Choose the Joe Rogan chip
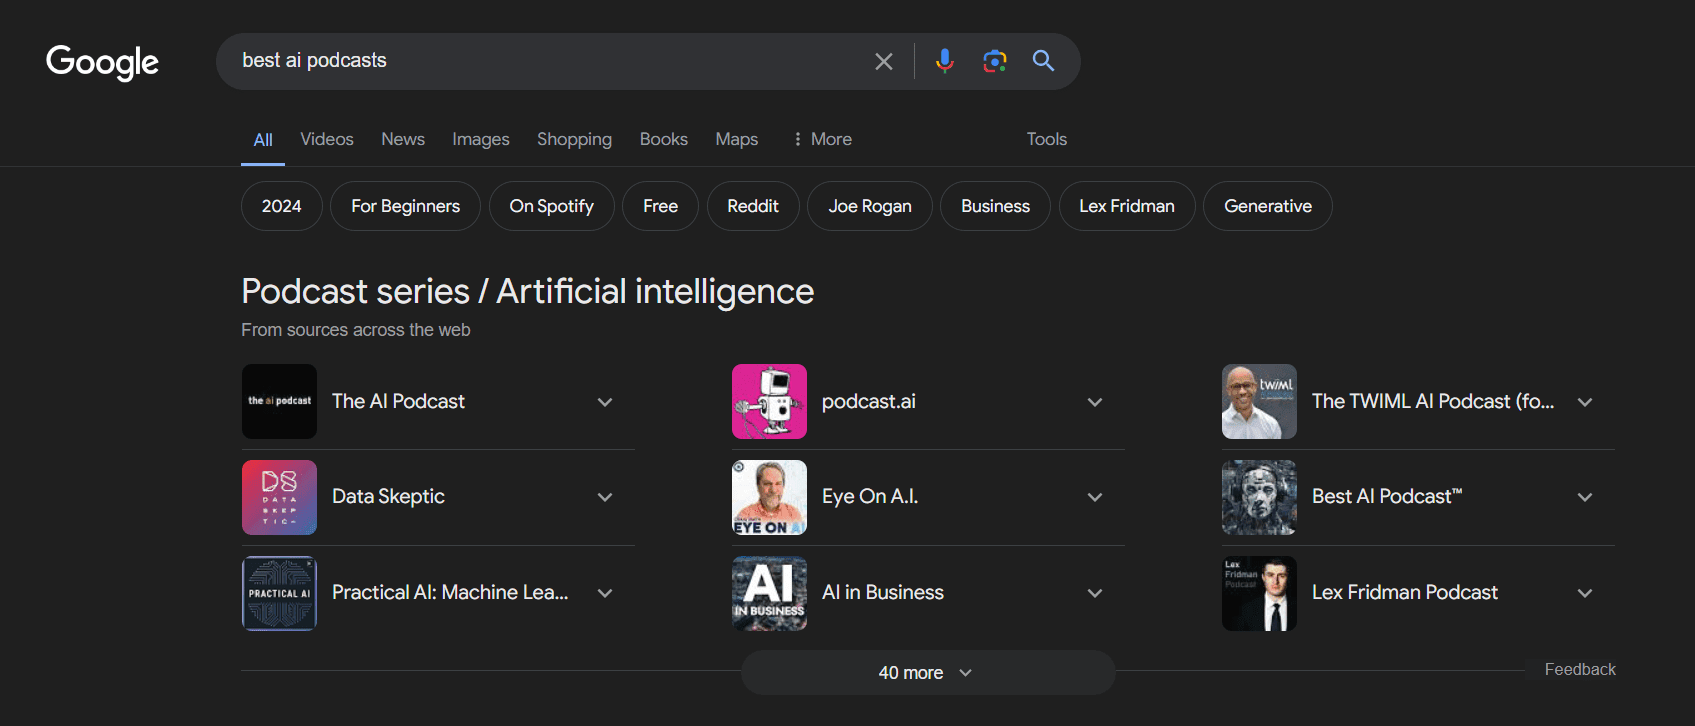This screenshot has width=1695, height=726. [870, 206]
